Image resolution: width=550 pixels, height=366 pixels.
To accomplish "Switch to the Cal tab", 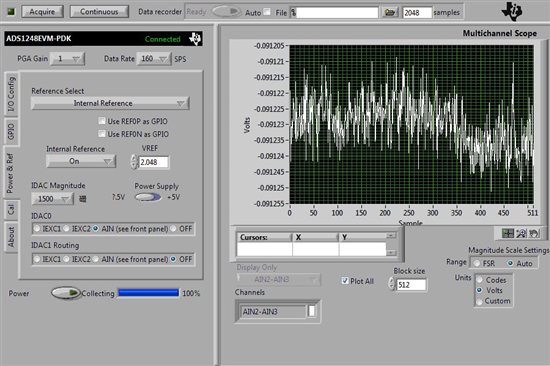I will [x=11, y=209].
